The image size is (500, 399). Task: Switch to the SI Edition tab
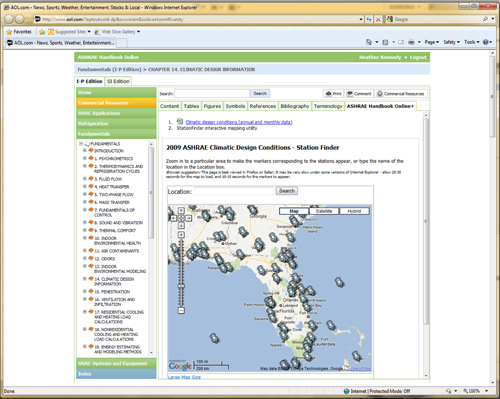(118, 81)
